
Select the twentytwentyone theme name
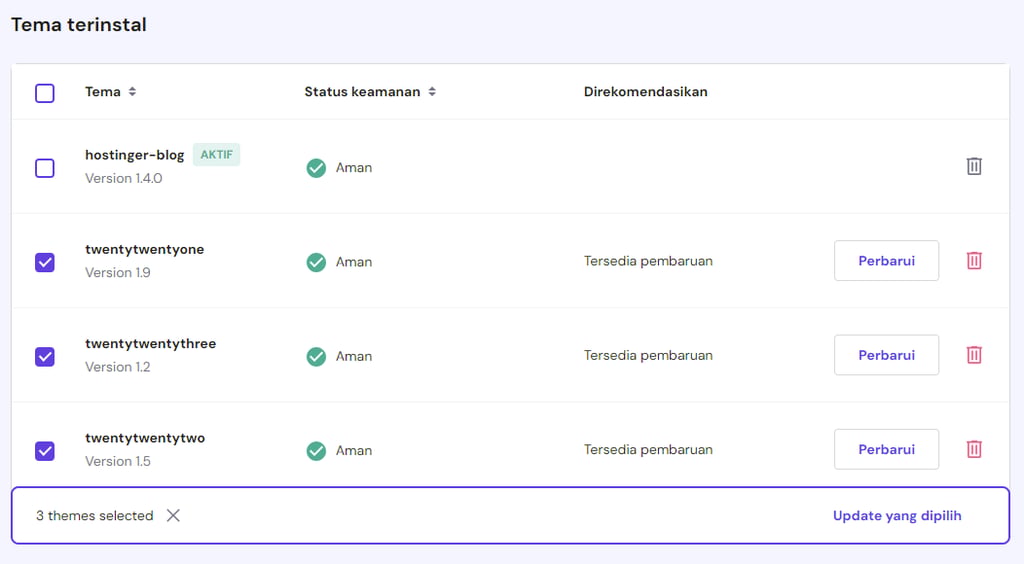(x=144, y=249)
